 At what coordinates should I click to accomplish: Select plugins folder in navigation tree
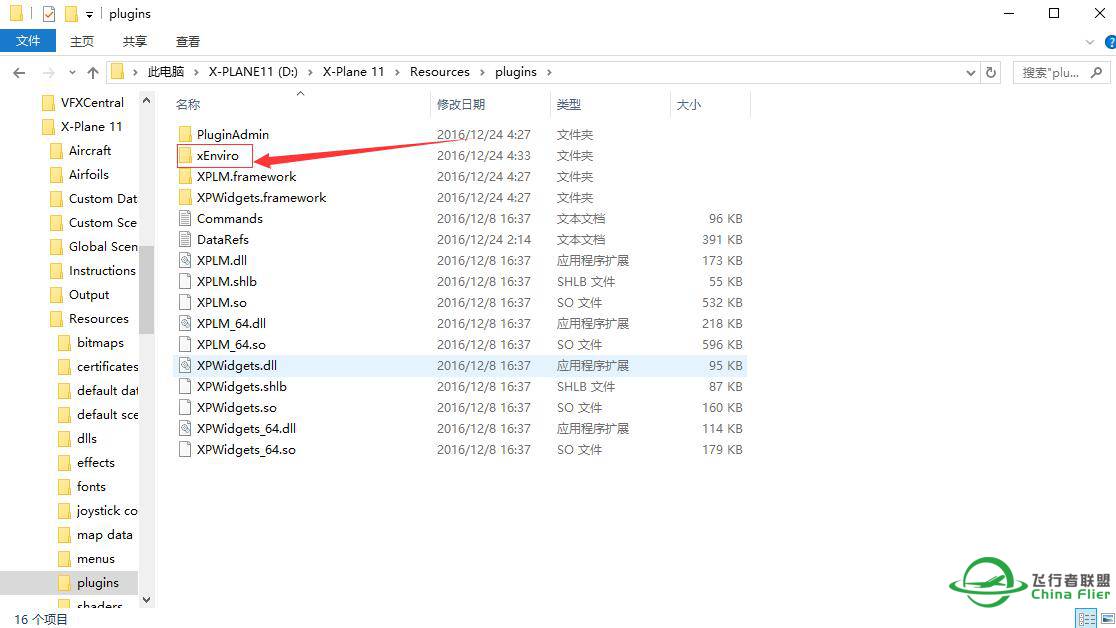tap(98, 582)
